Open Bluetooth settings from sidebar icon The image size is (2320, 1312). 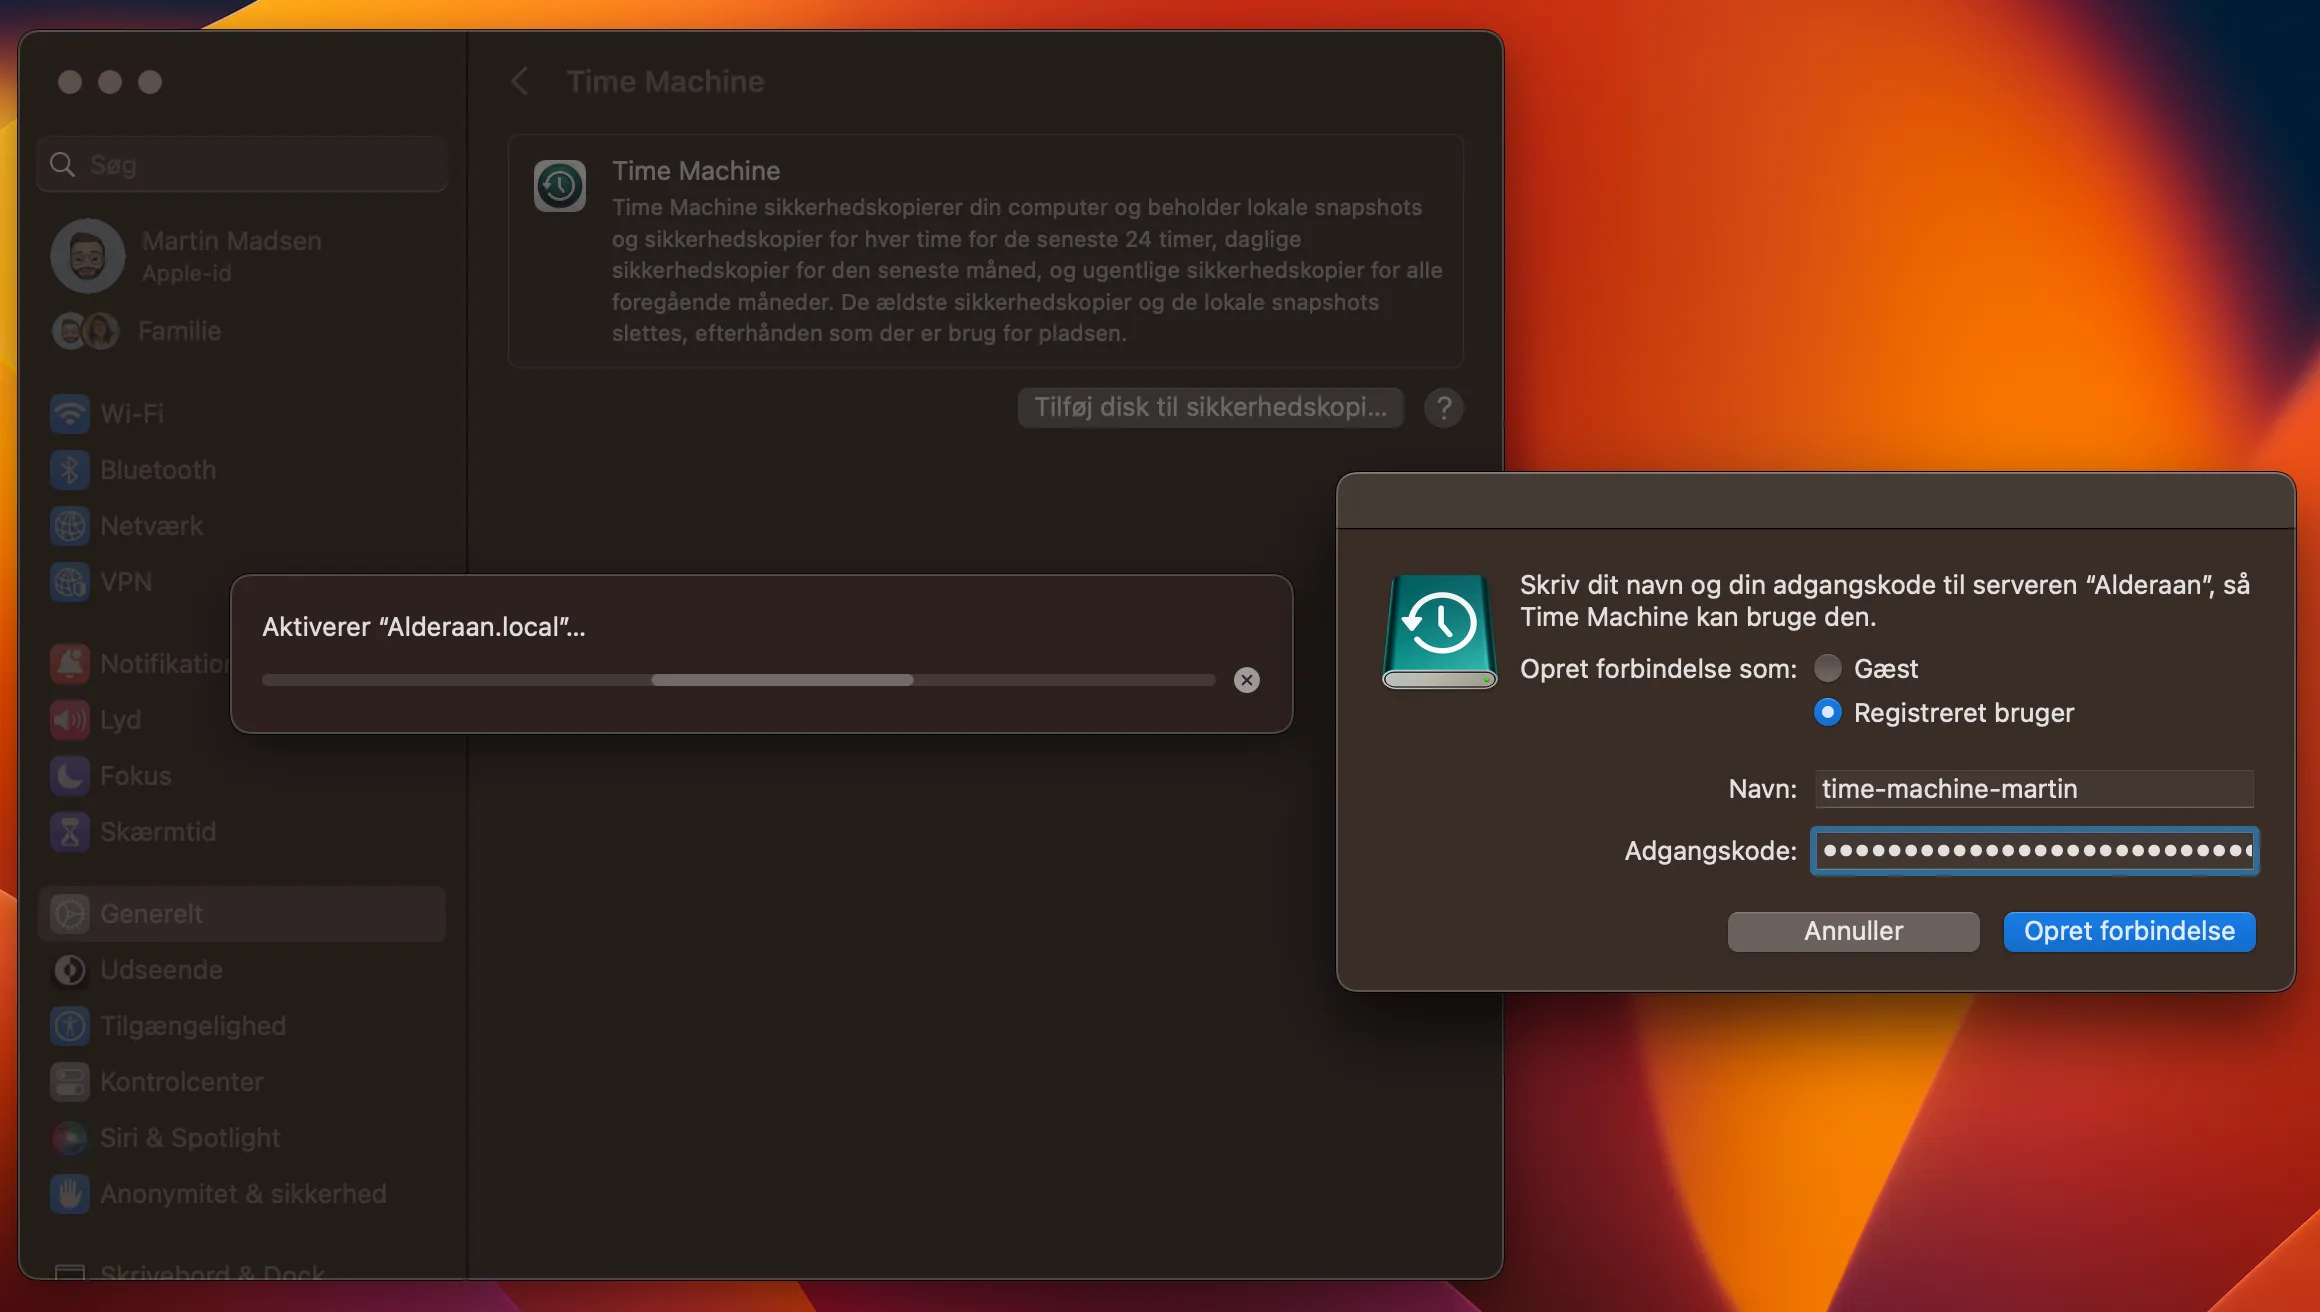[70, 469]
